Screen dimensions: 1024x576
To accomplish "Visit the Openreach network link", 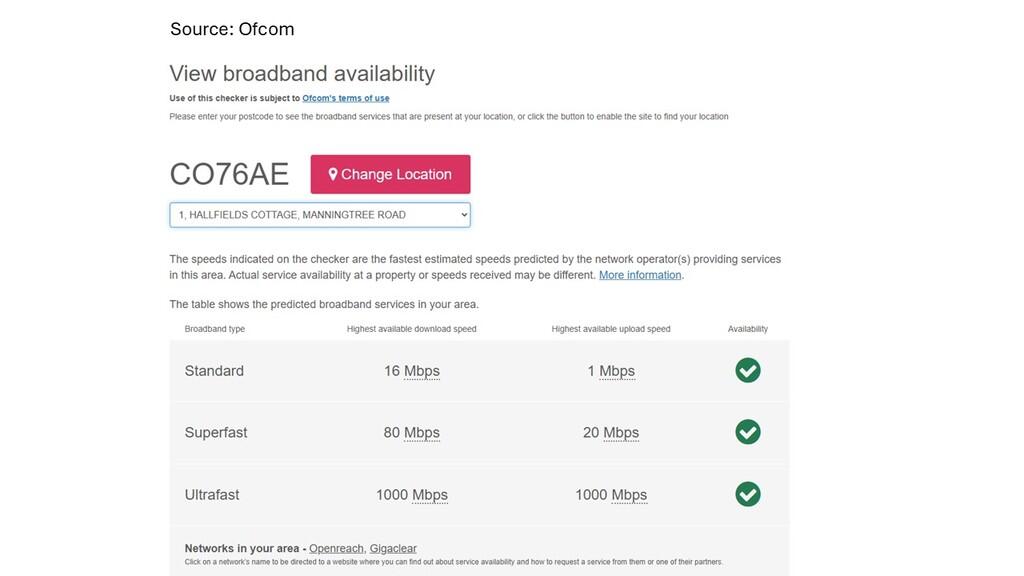I will pos(336,549).
